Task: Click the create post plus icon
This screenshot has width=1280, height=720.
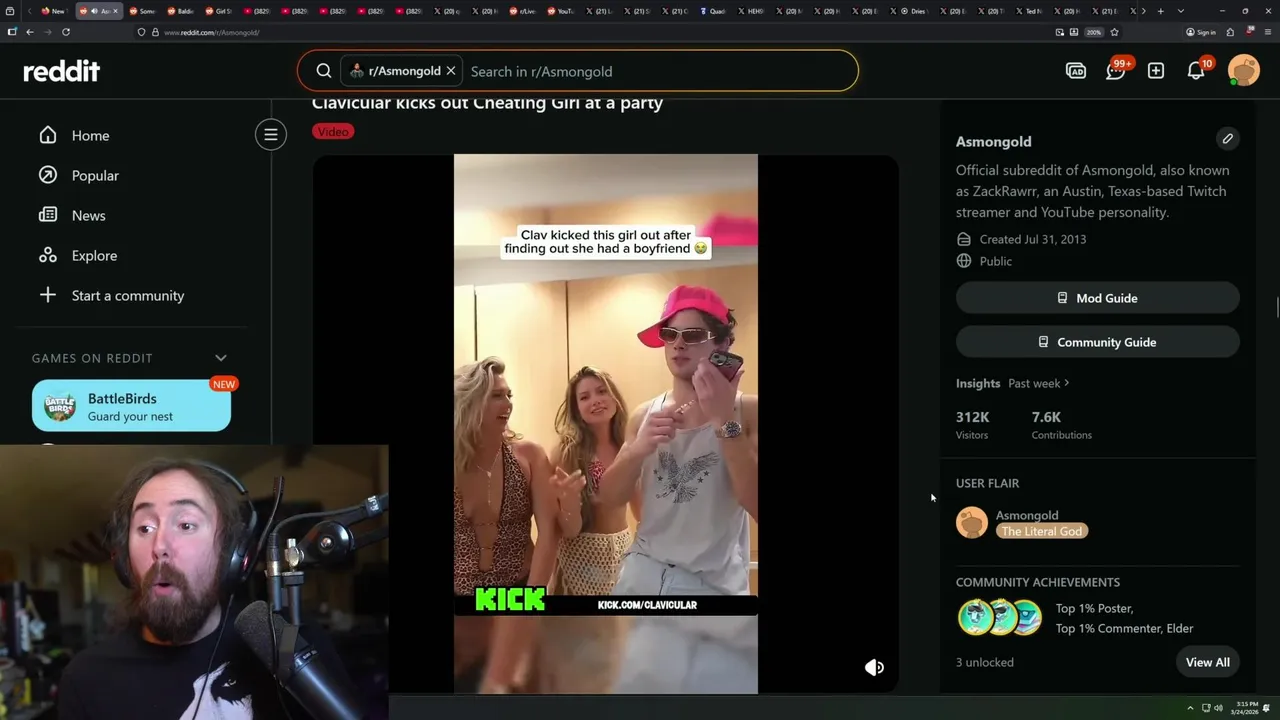Action: tap(1156, 71)
